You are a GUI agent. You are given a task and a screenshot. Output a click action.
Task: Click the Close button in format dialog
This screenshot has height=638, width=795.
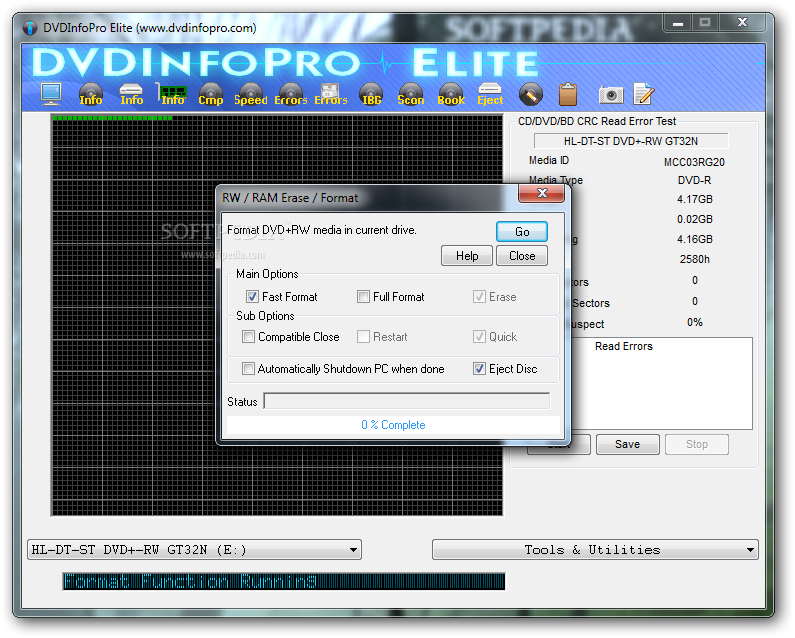[x=522, y=256]
